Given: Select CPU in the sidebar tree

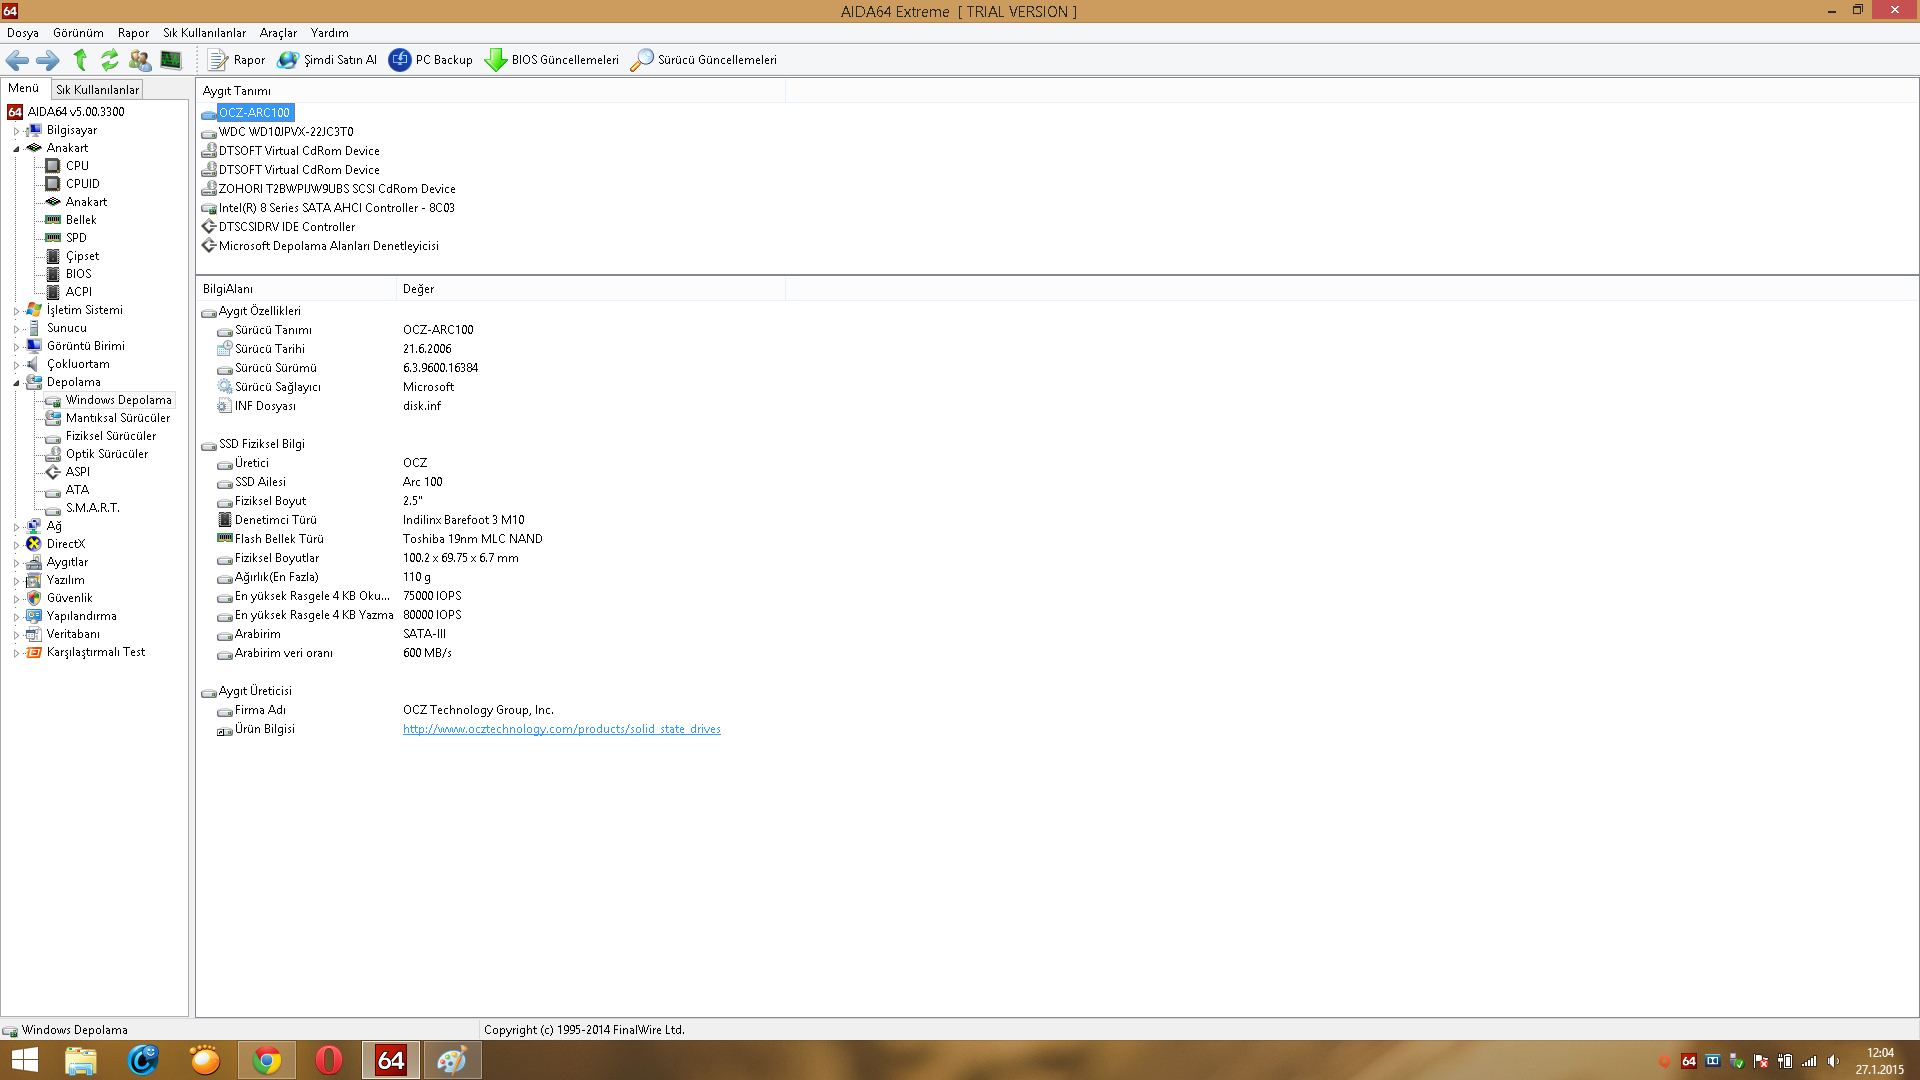Looking at the screenshot, I should point(77,166).
